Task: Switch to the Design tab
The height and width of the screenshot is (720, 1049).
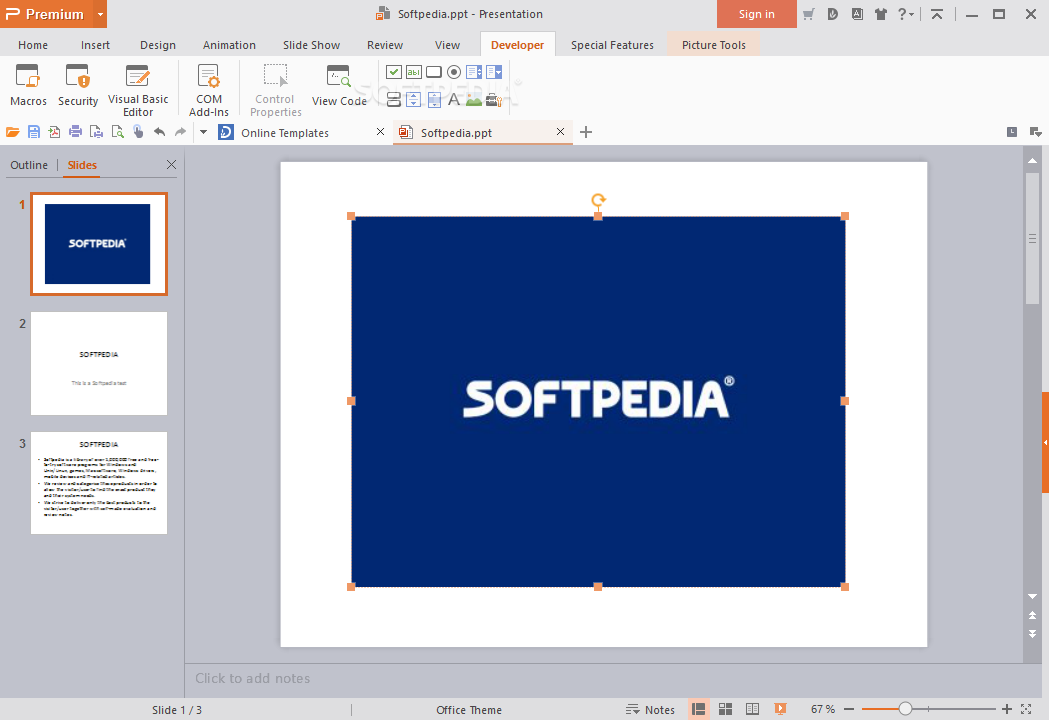Action: coord(158,45)
